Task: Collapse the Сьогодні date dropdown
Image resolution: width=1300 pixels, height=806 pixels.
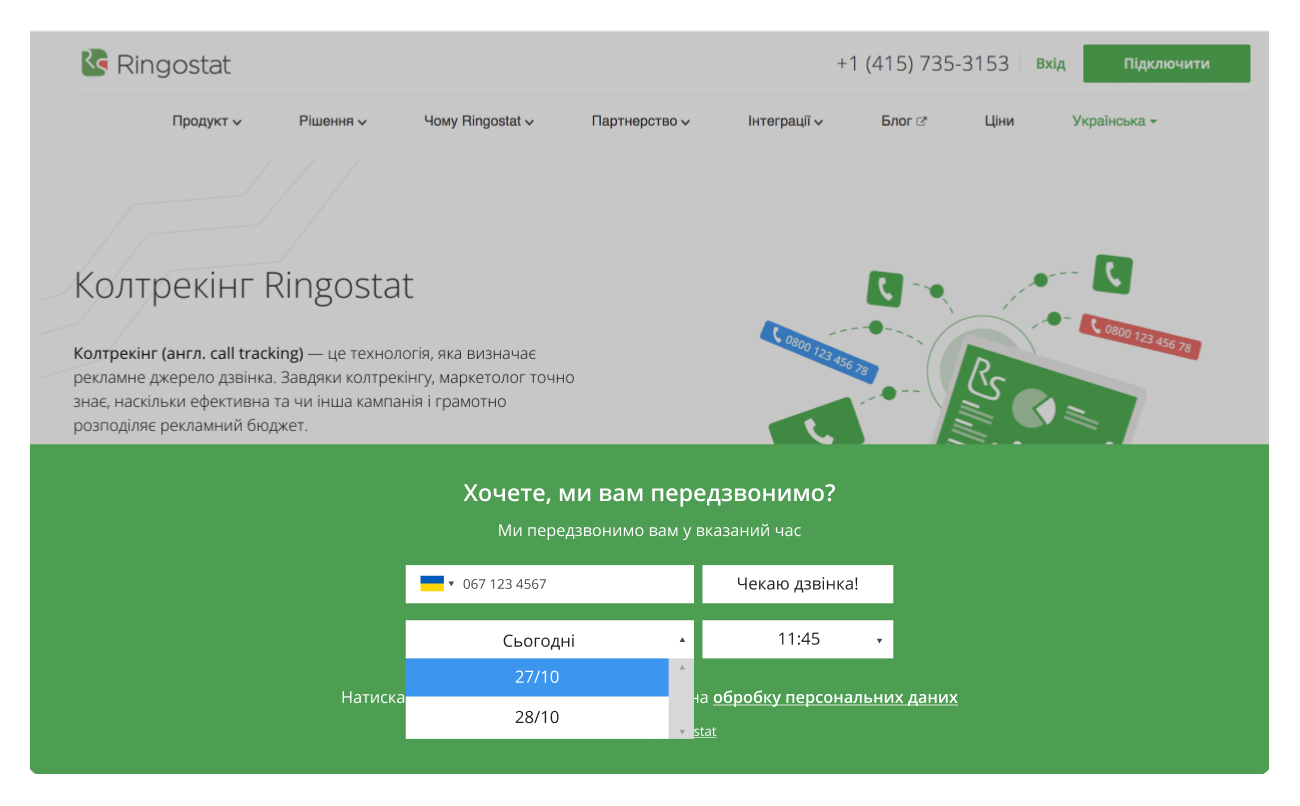Action: [x=549, y=640]
